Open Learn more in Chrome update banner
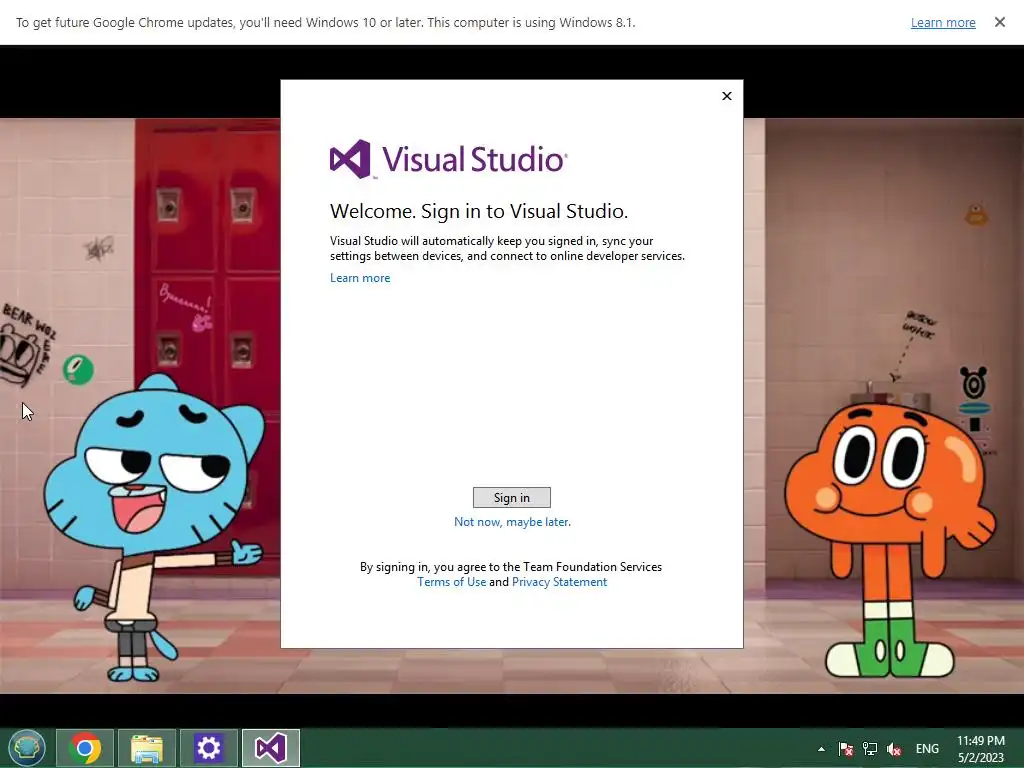 [943, 22]
